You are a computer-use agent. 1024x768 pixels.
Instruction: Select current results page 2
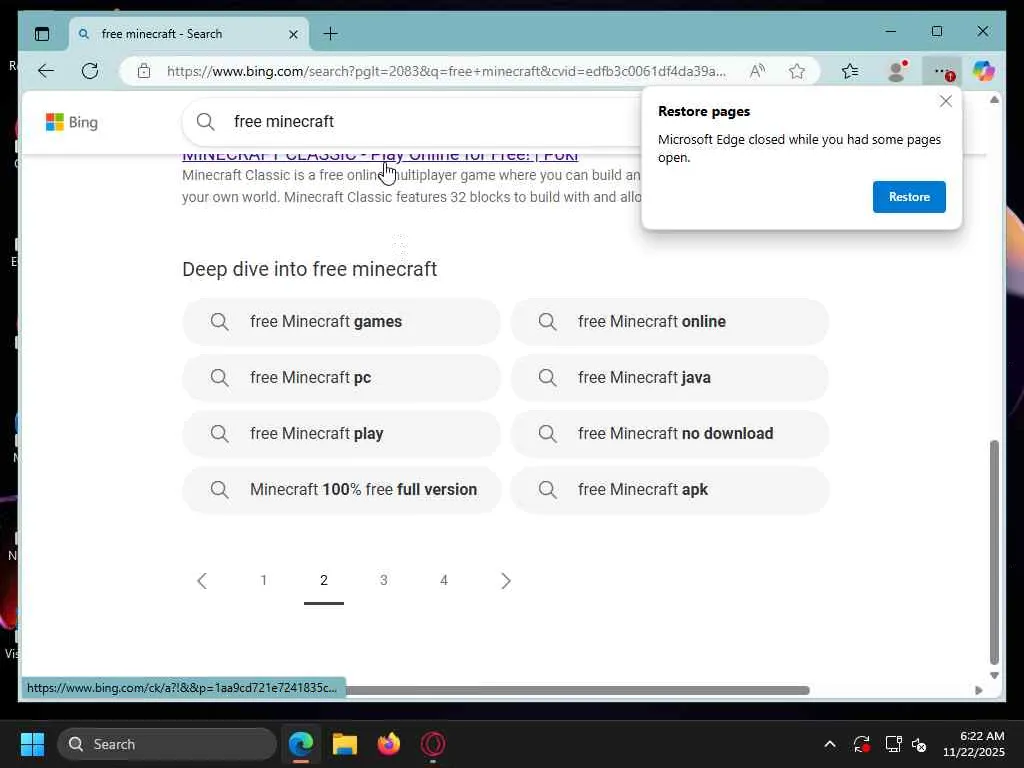pyautogui.click(x=324, y=581)
